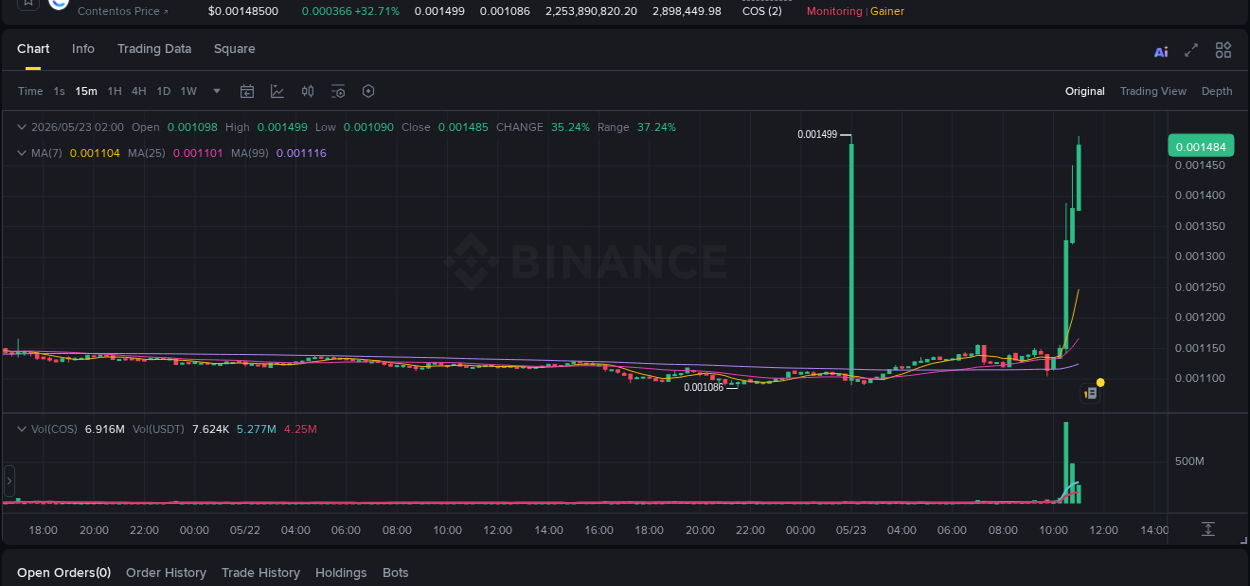Open technical indicators line-chart icon
This screenshot has width=1250, height=586.
pos(277,91)
